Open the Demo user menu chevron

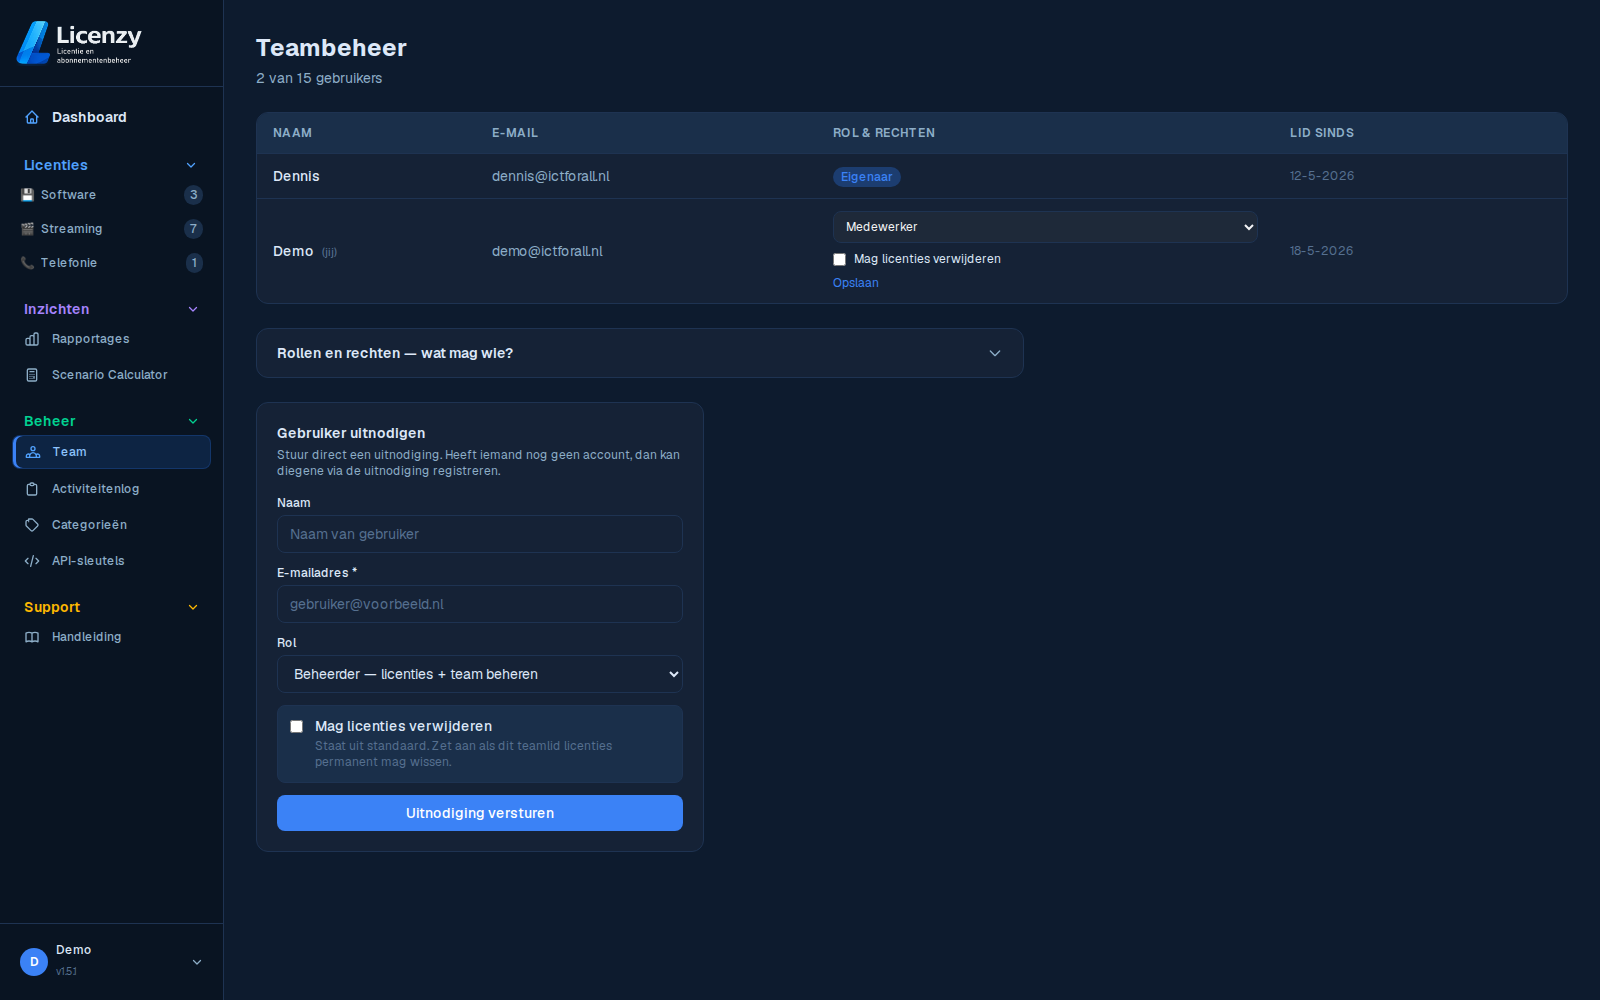pos(197,962)
